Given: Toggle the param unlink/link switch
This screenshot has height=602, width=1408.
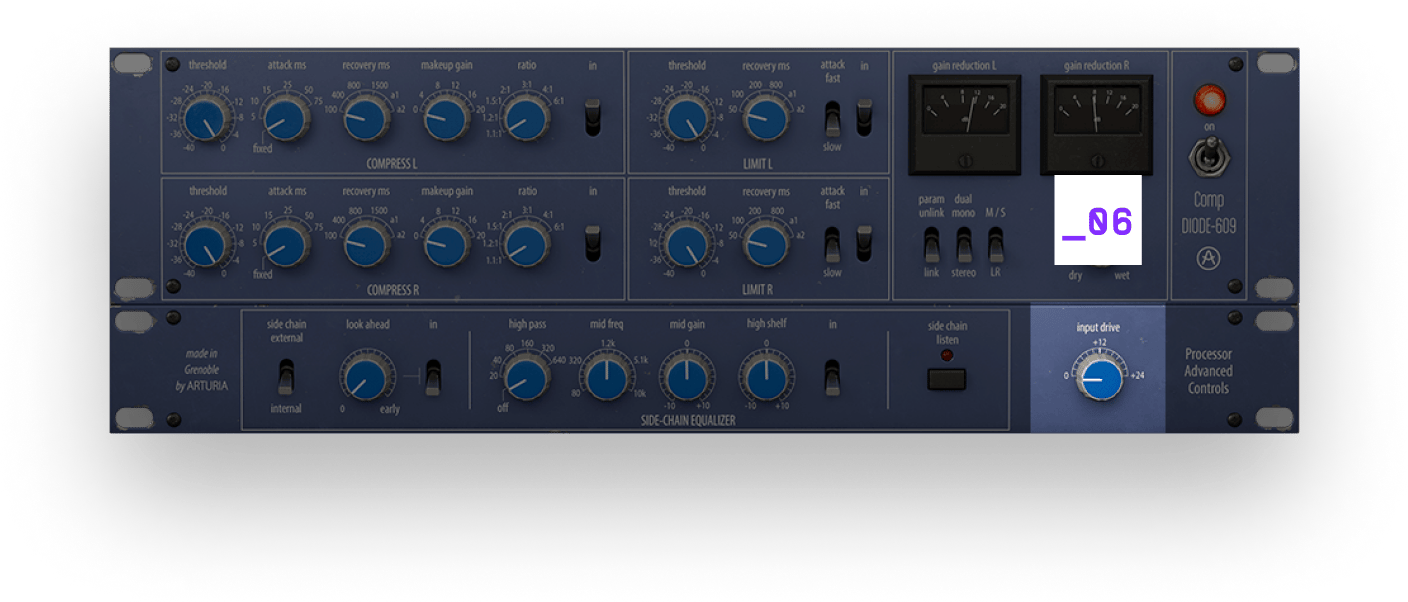Looking at the screenshot, I should tap(931, 245).
